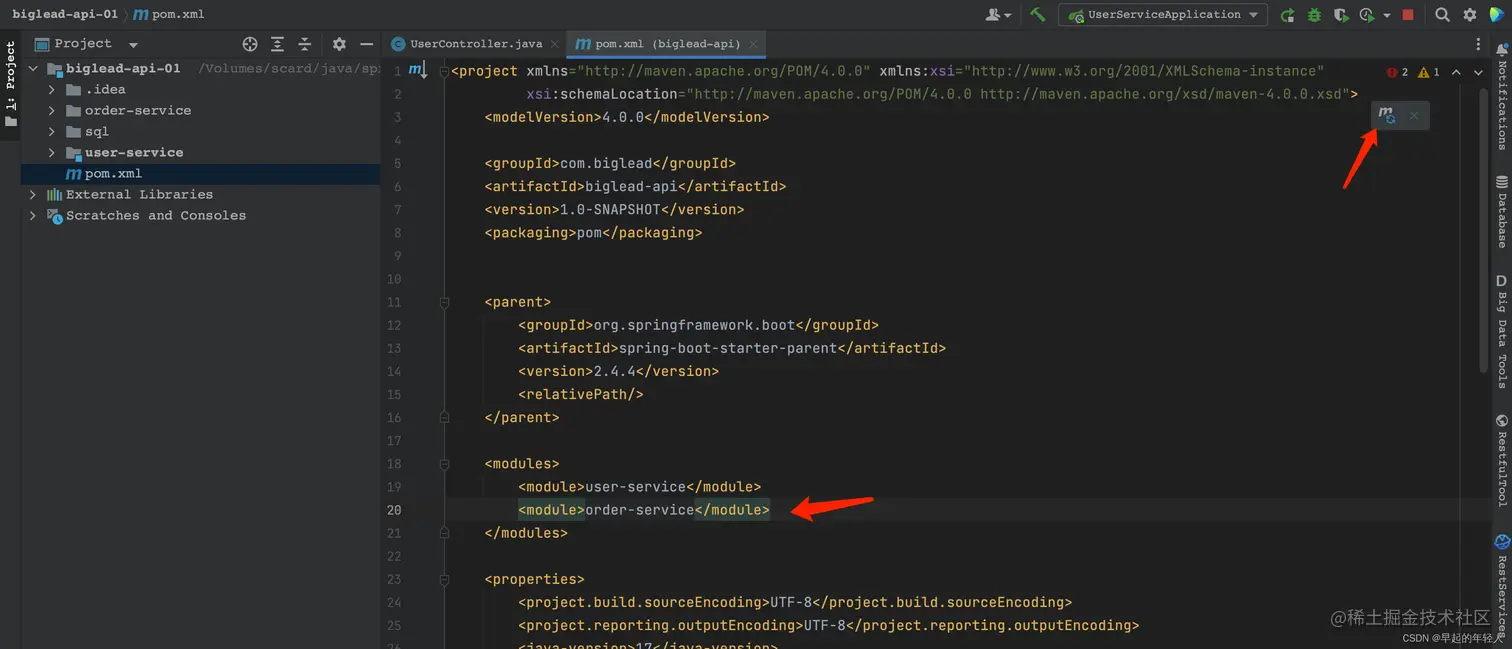Viewport: 1512px width, 649px height.
Task: Click the Select Opened File target icon
Action: point(250,44)
